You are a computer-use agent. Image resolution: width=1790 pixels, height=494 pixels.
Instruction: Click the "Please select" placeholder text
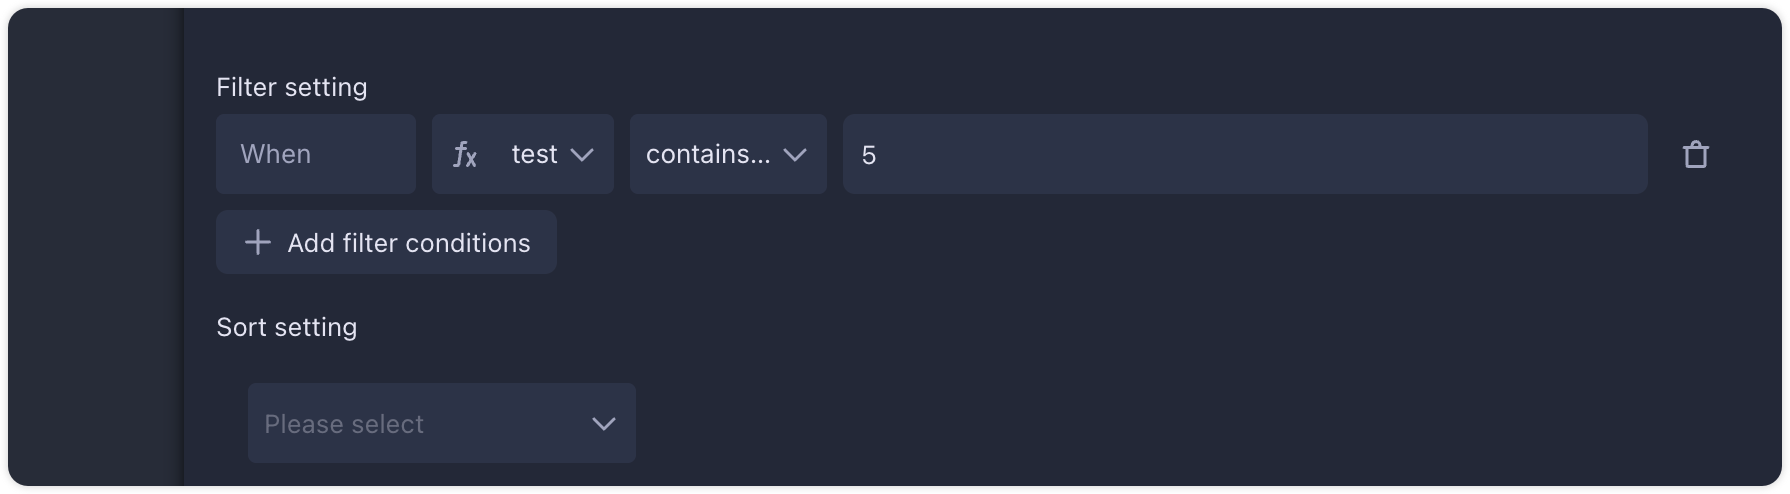[344, 424]
